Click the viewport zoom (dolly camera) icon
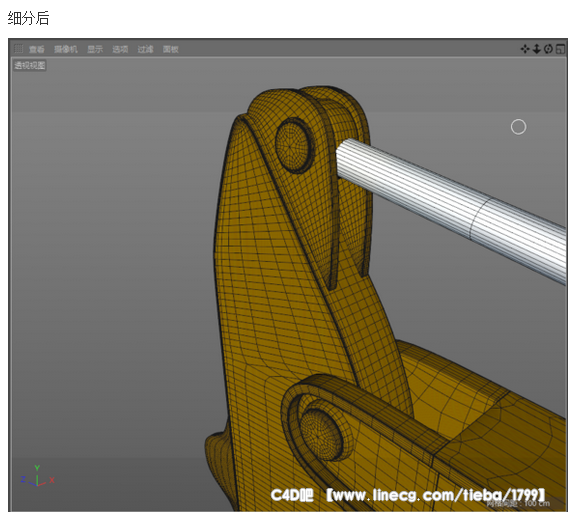This screenshot has height=512, width=571. [x=536, y=49]
